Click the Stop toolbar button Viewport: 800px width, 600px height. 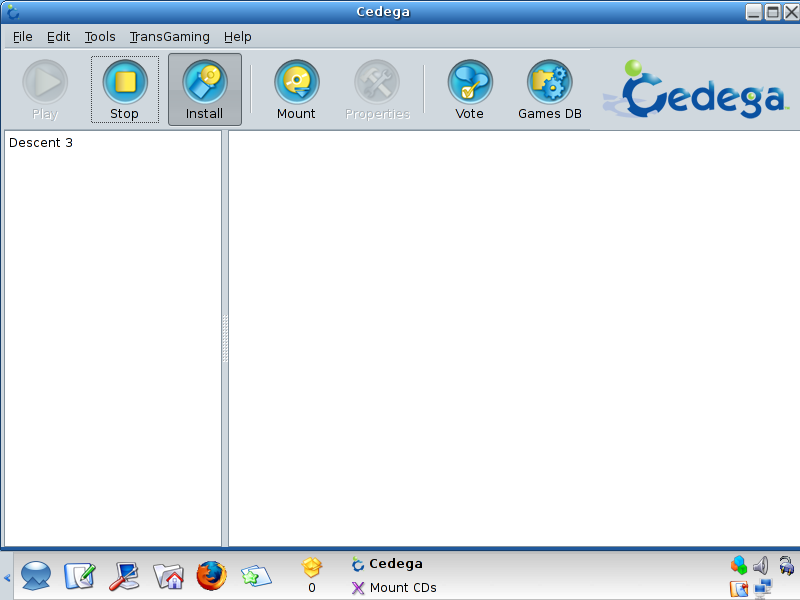pyautogui.click(x=125, y=89)
